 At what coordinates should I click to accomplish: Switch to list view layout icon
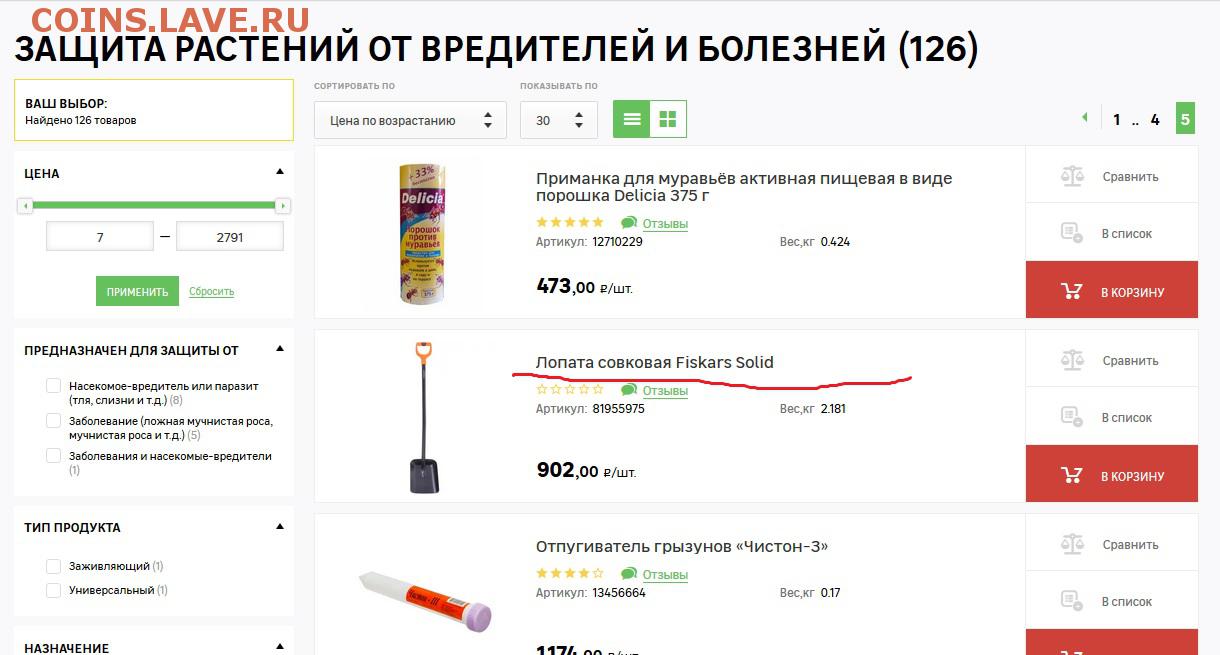click(632, 120)
